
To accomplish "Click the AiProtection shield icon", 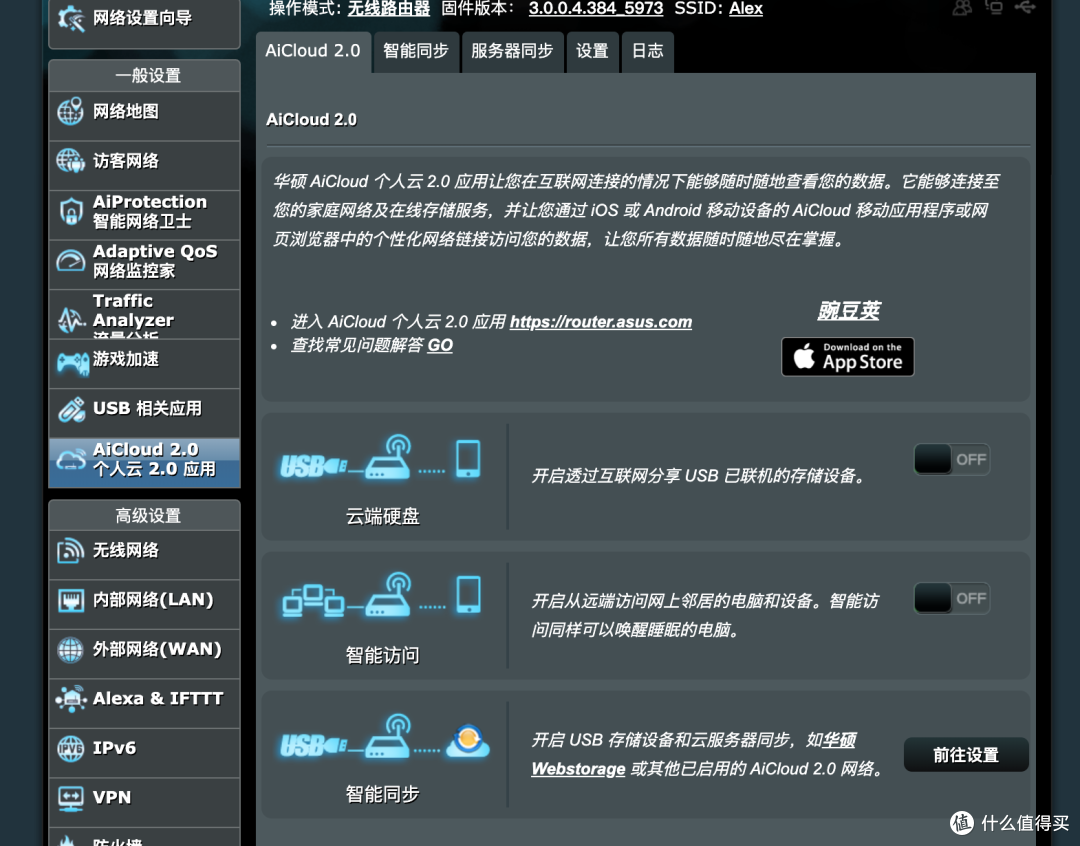I will 70,212.
